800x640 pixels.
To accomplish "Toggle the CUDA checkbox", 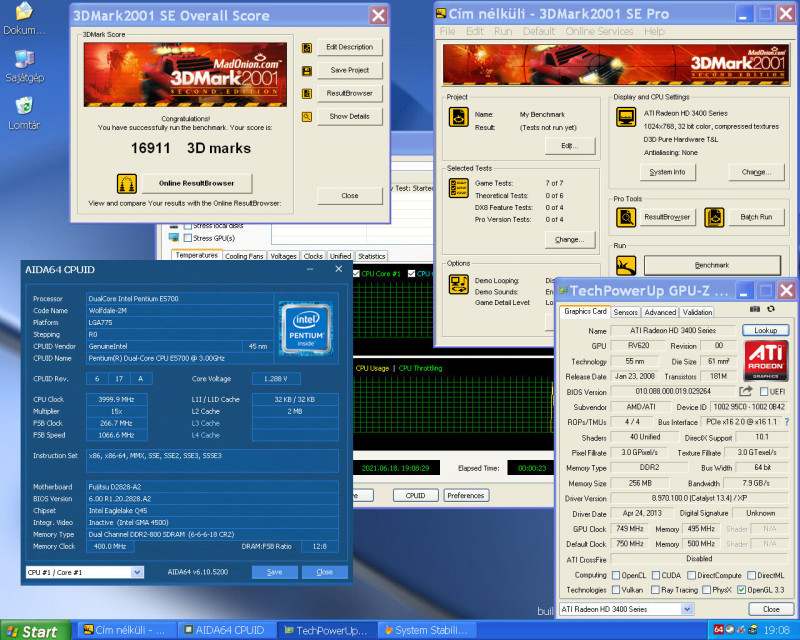I will coord(656,575).
